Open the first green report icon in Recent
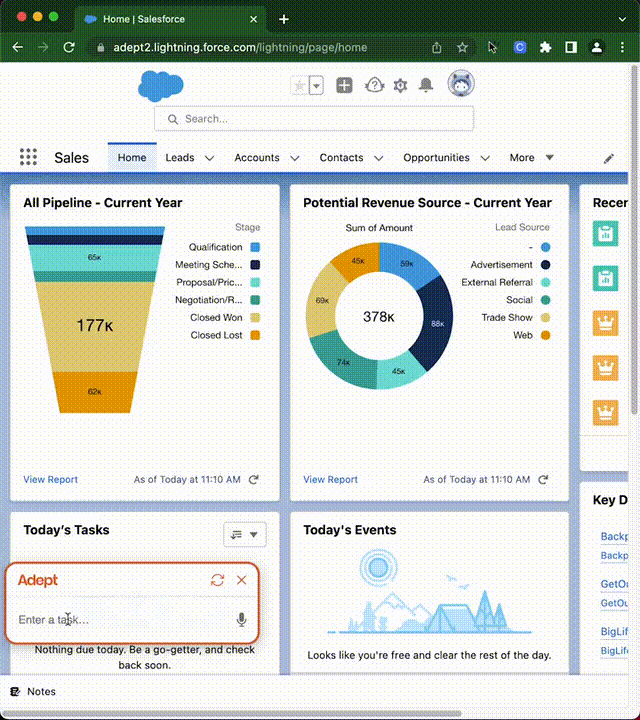Image resolution: width=640 pixels, height=720 pixels. pos(605,234)
